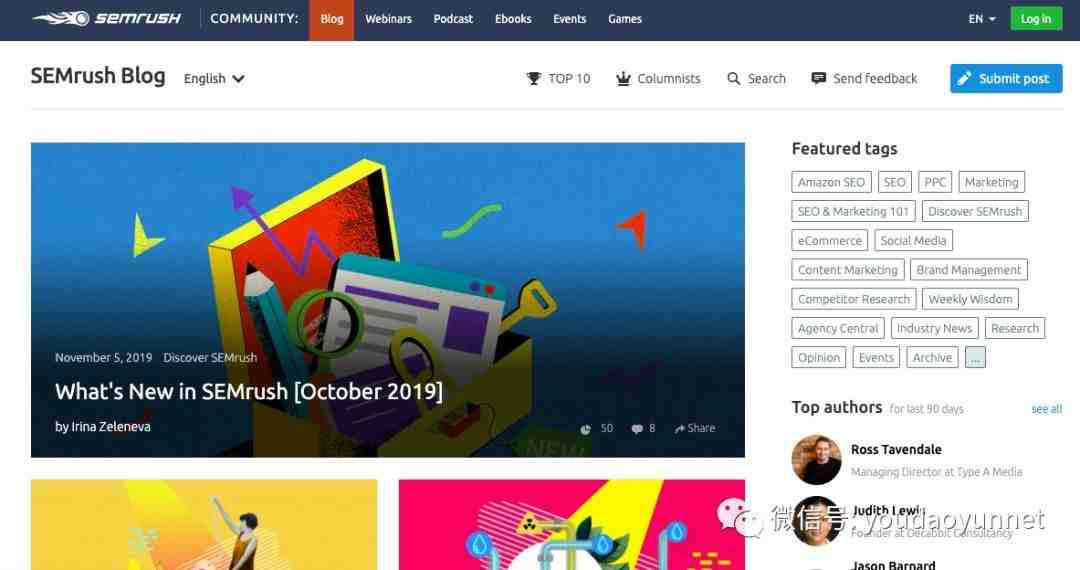Screen dimensions: 1080x570
Task: Click the Share arrow on featured post
Action: (679, 428)
